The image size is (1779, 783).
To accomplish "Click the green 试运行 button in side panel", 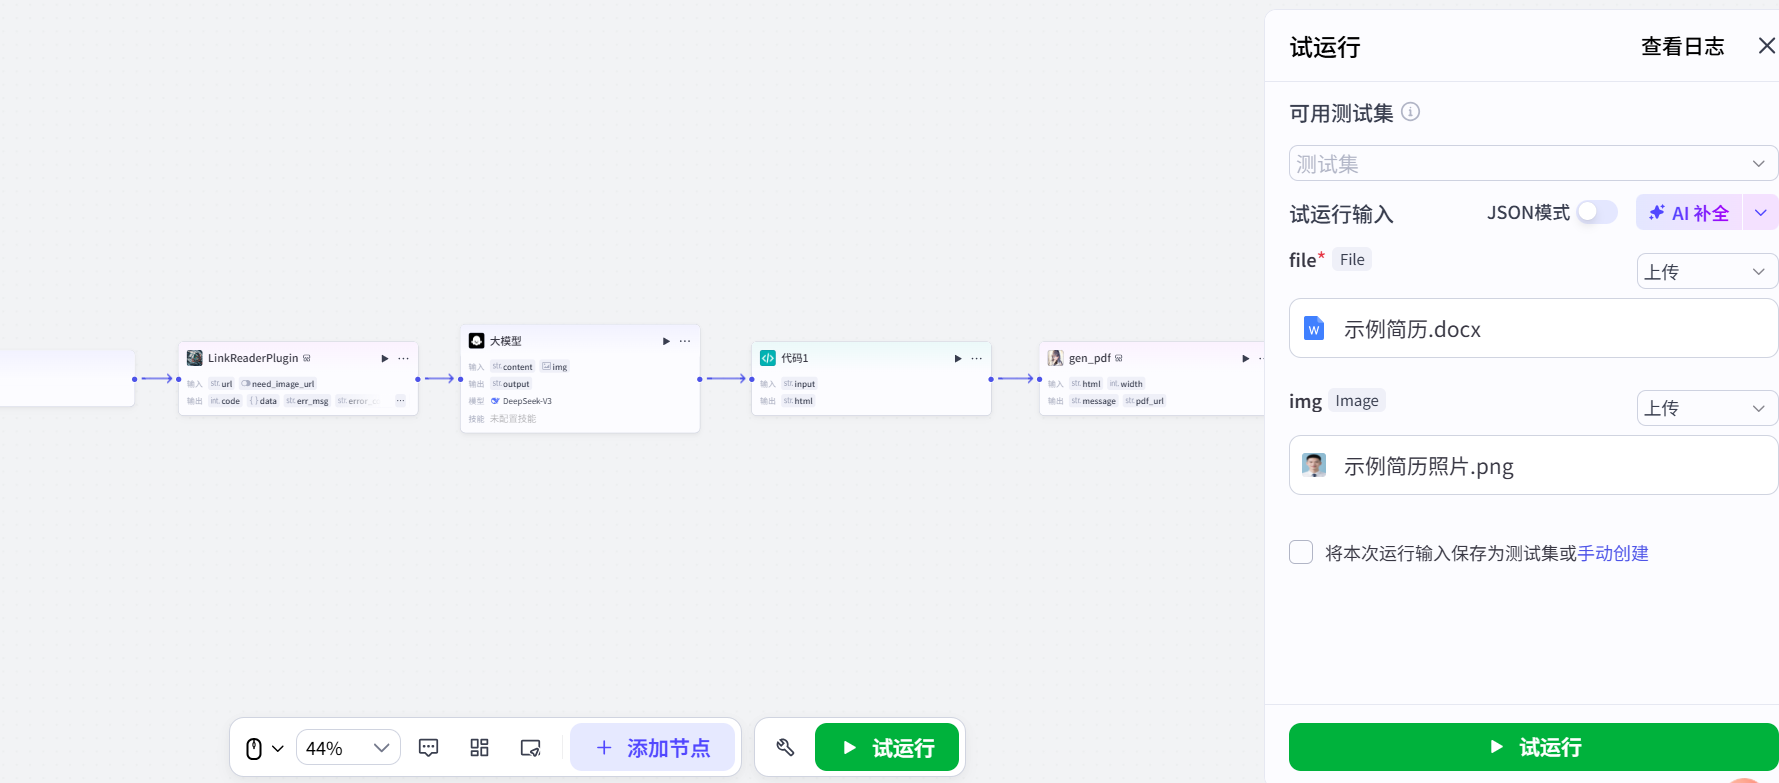I will tap(1533, 747).
